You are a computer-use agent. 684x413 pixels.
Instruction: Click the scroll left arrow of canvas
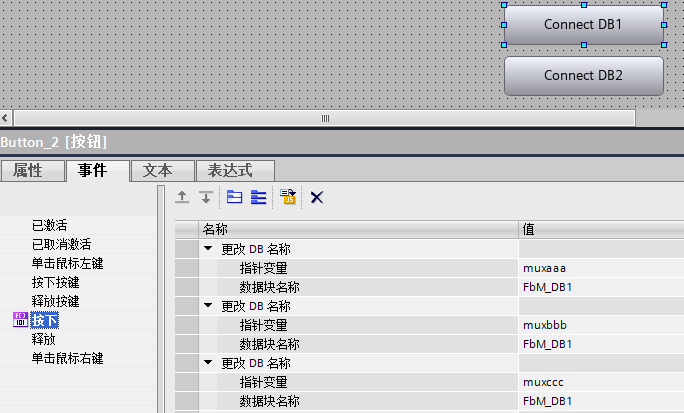pos(7,118)
